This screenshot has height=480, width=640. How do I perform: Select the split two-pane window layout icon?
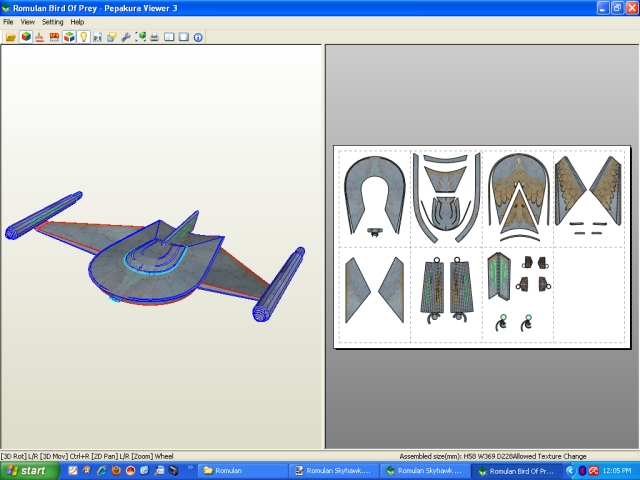pyautogui.click(x=169, y=37)
